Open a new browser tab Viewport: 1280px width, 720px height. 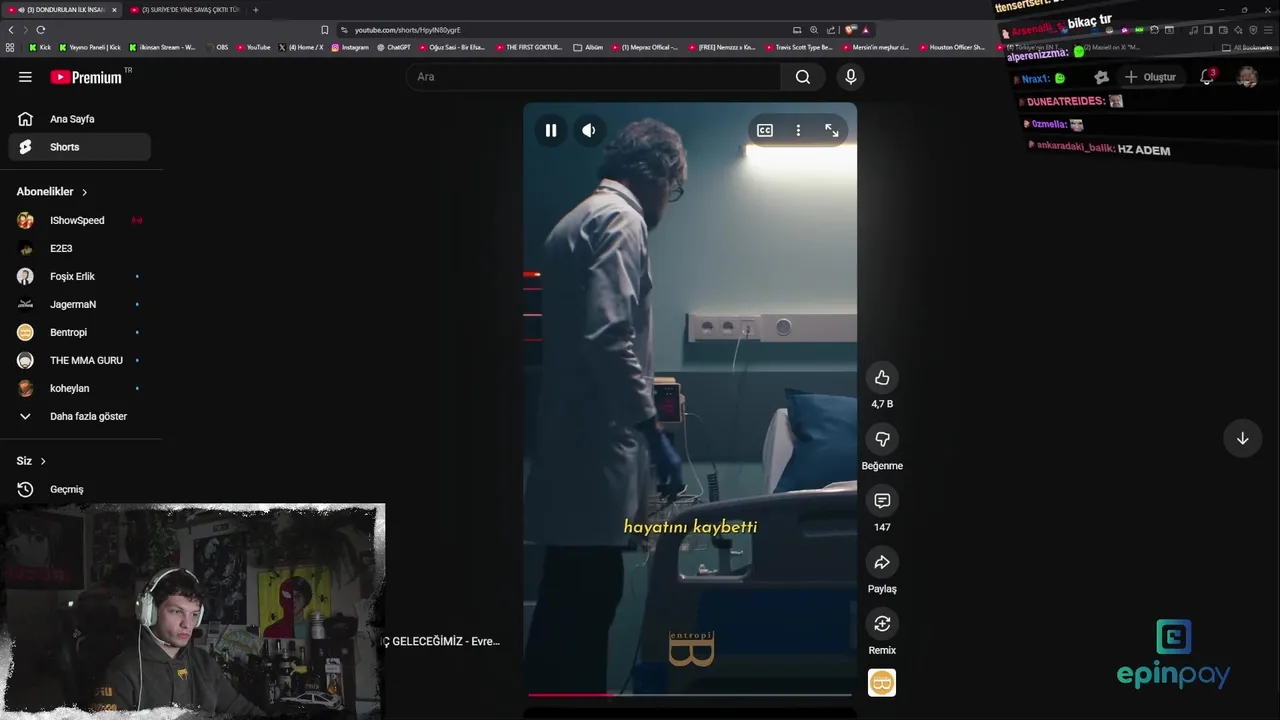pos(255,10)
